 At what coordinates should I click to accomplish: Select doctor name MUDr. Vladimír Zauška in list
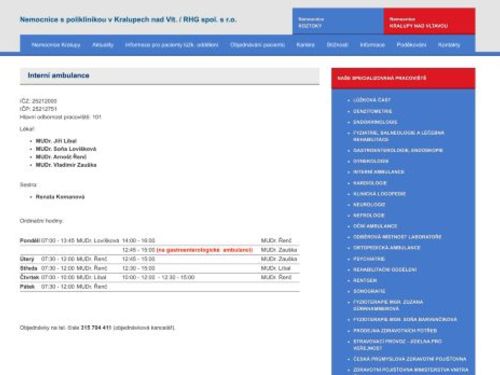(66, 165)
